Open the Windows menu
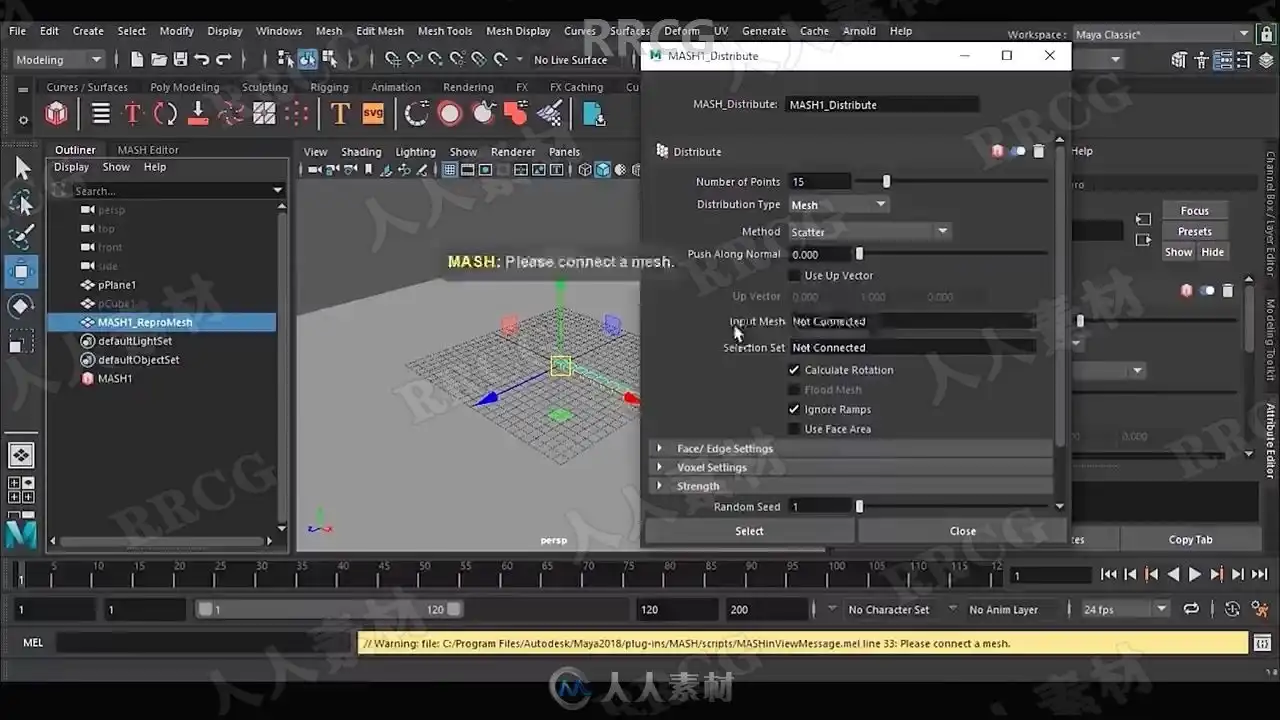This screenshot has width=1280, height=720. (279, 31)
